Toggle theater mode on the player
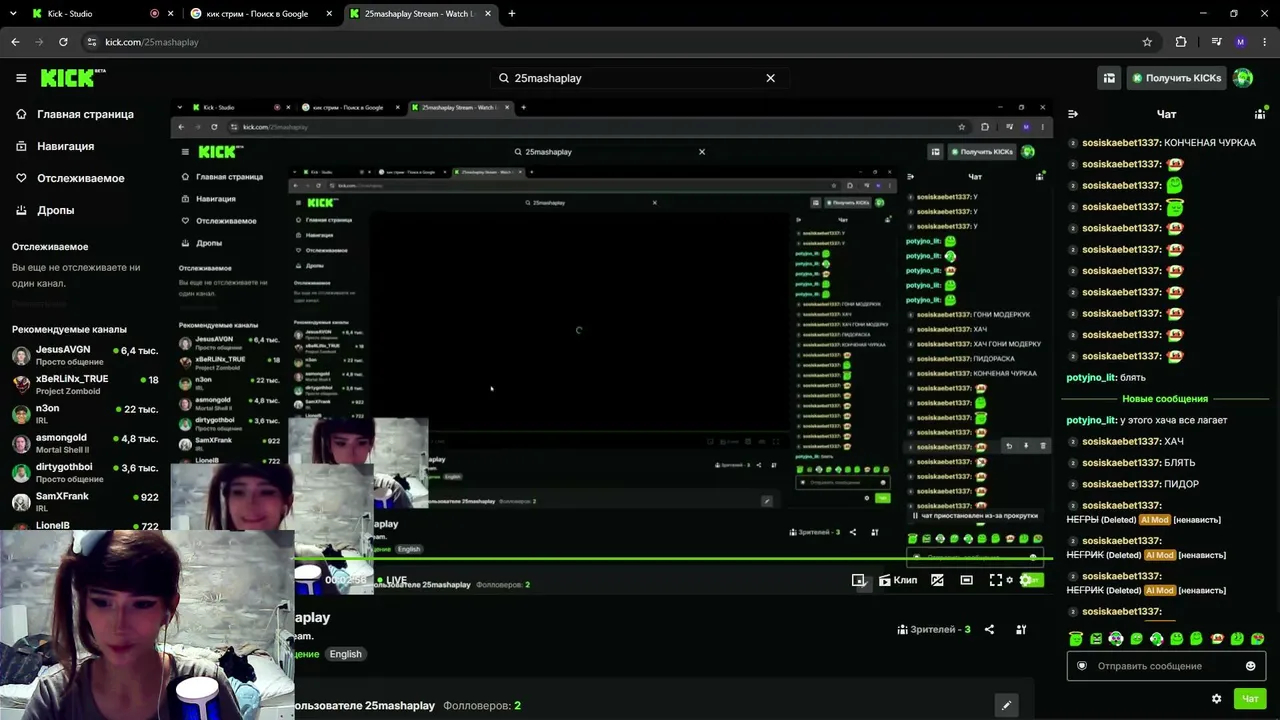Image resolution: width=1280 pixels, height=720 pixels. tap(966, 580)
